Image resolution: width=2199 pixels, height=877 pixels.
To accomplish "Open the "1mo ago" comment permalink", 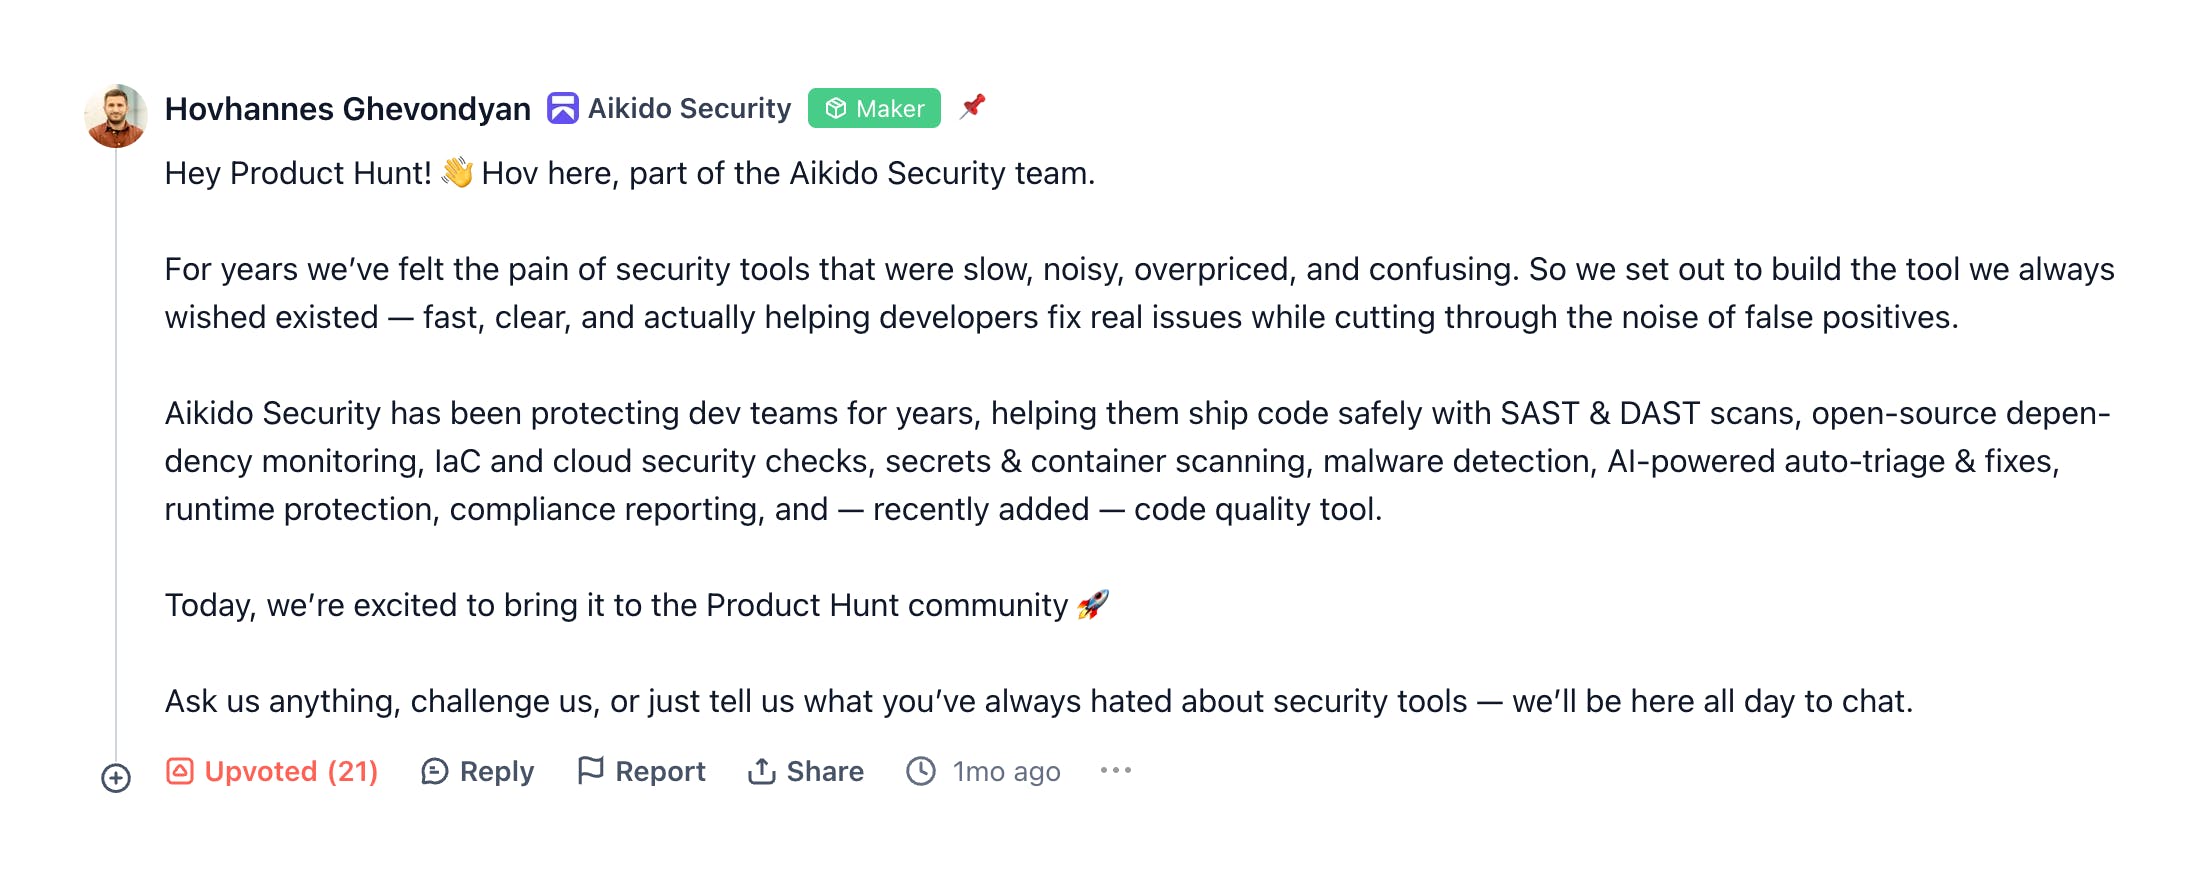I will [x=1006, y=771].
